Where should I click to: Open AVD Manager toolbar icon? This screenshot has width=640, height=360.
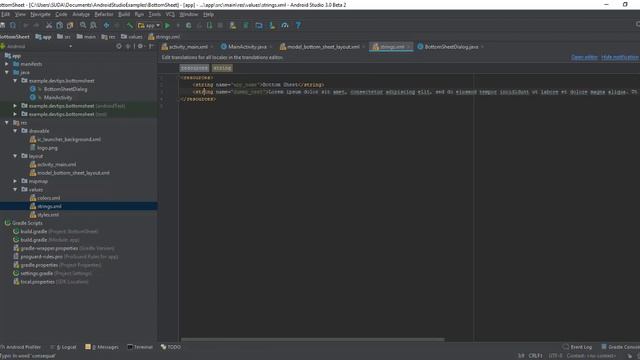233,25
